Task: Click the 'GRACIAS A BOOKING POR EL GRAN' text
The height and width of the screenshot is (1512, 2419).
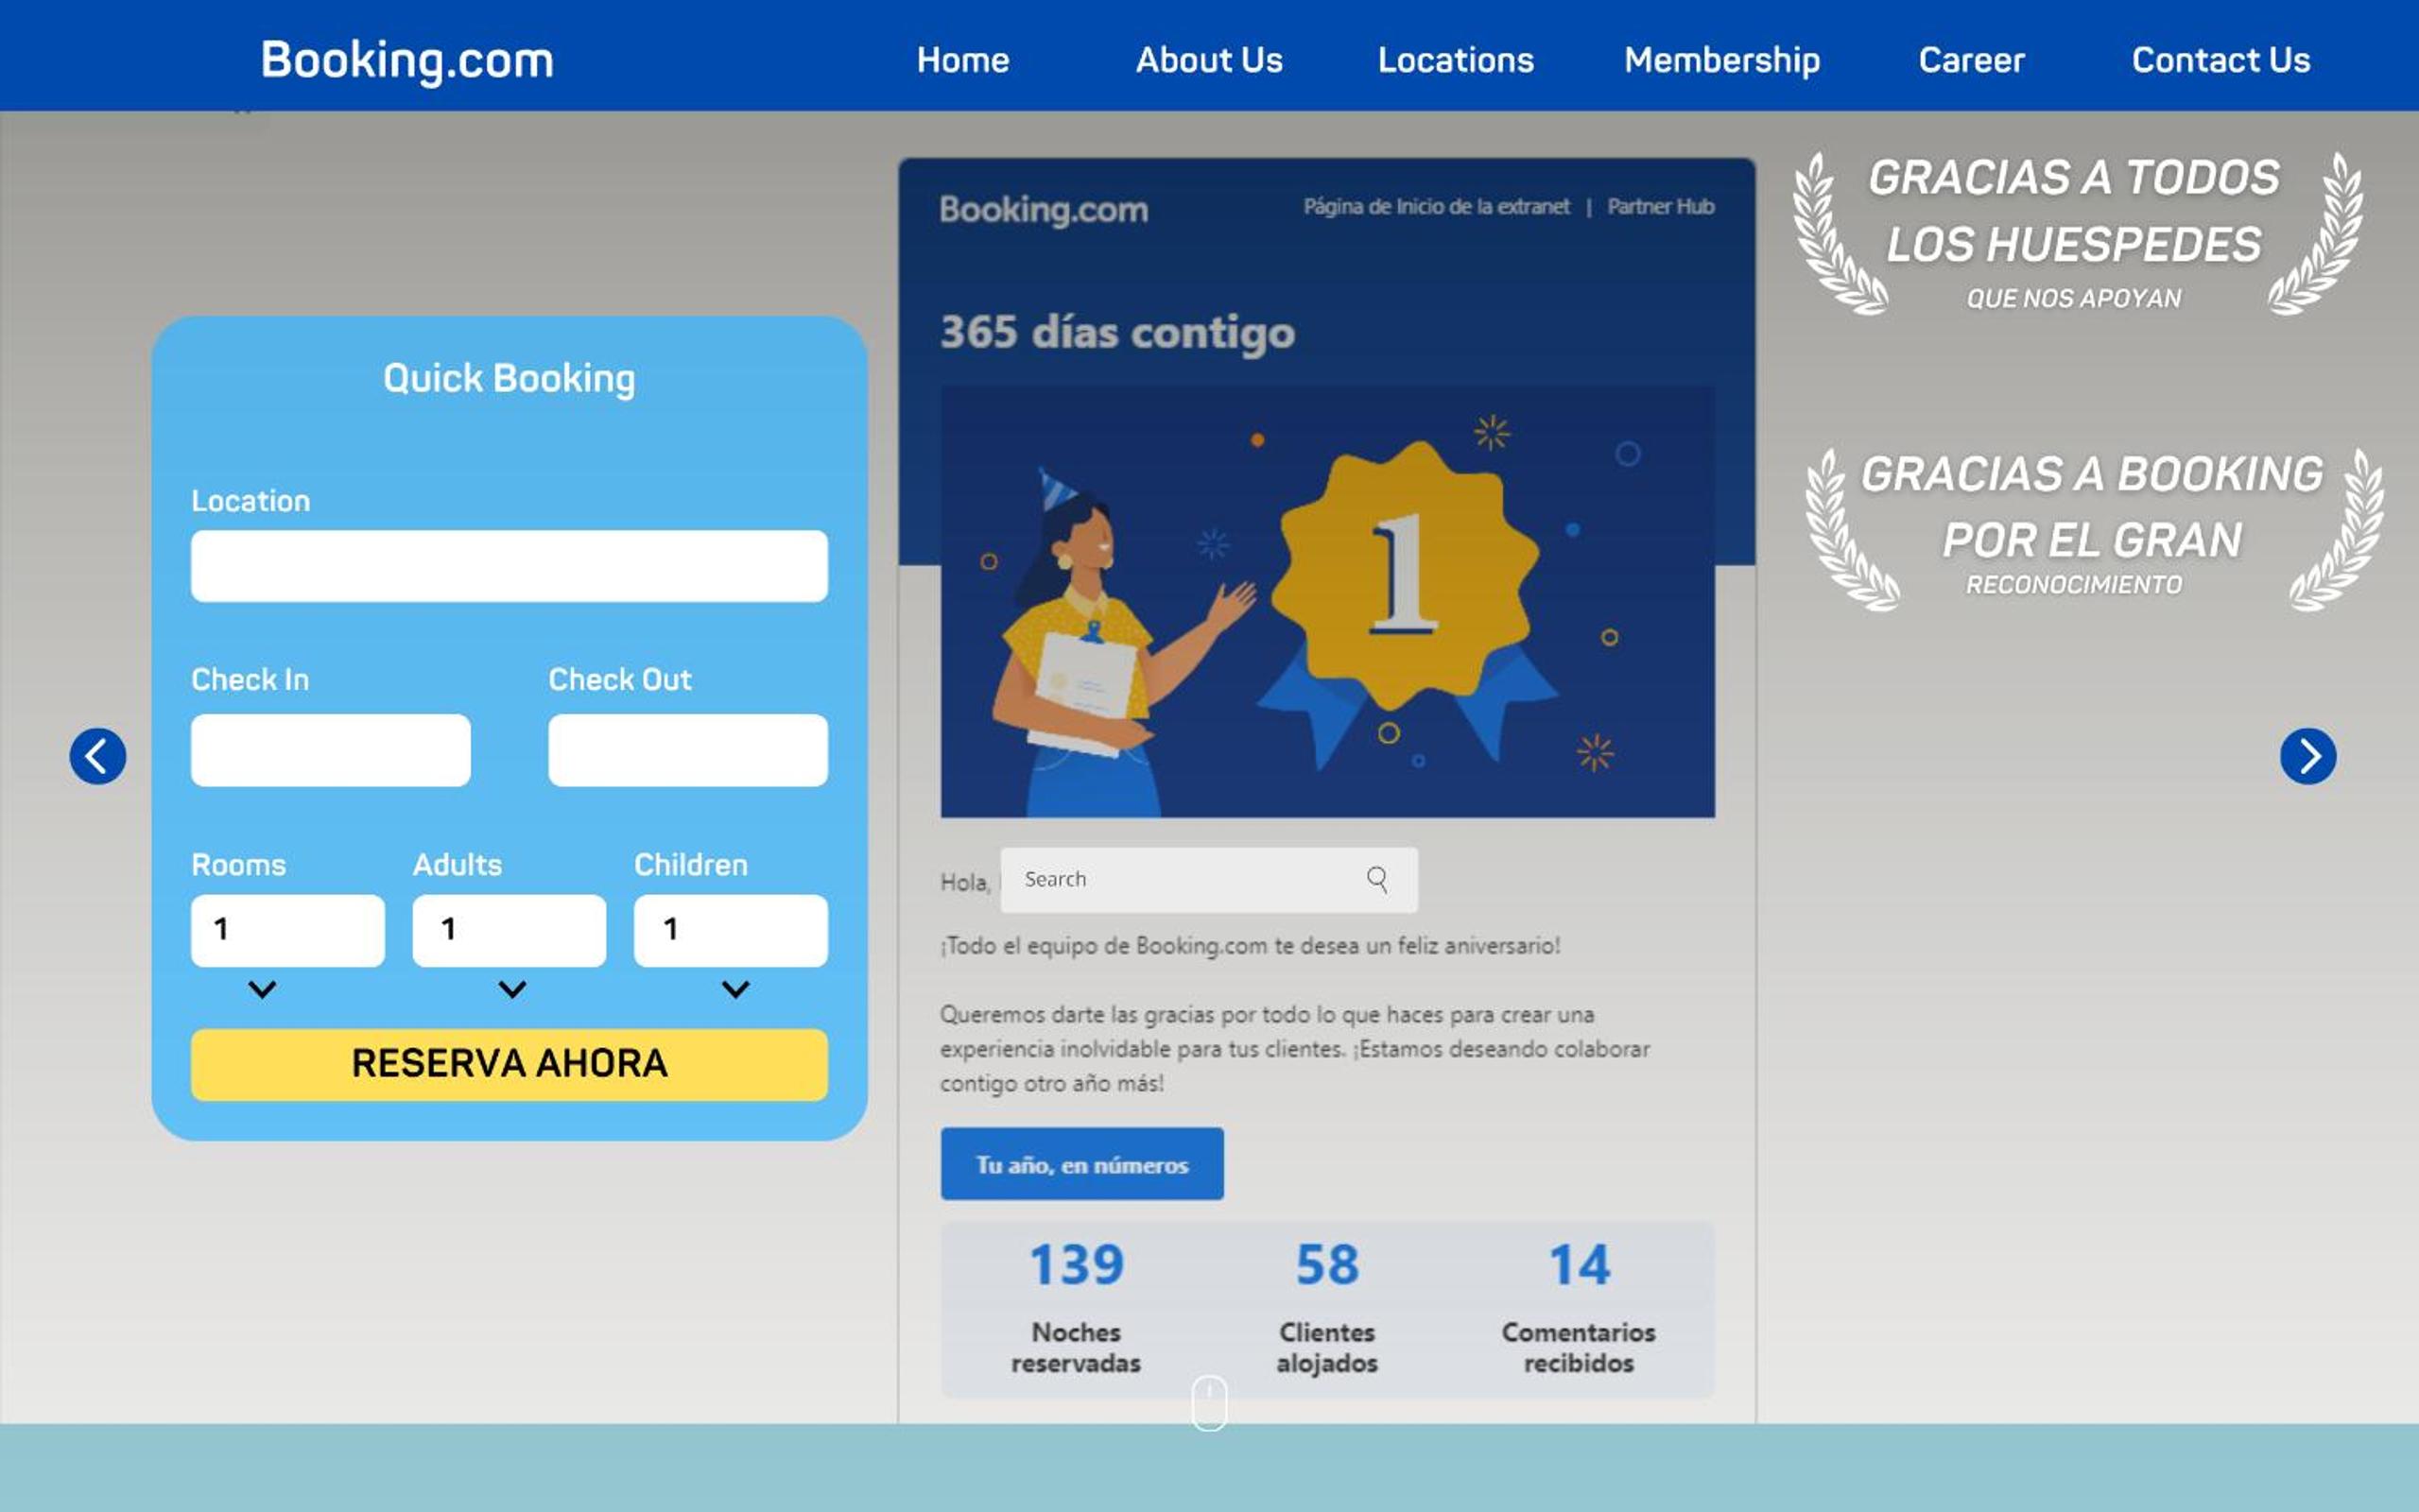Action: [2092, 507]
